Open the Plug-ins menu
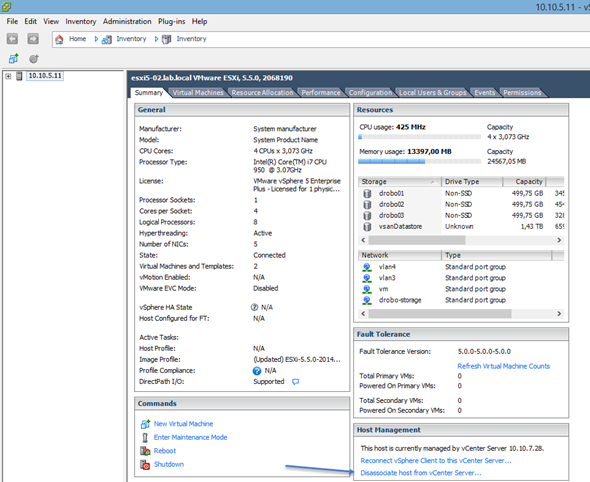590x482 pixels. tap(172, 21)
